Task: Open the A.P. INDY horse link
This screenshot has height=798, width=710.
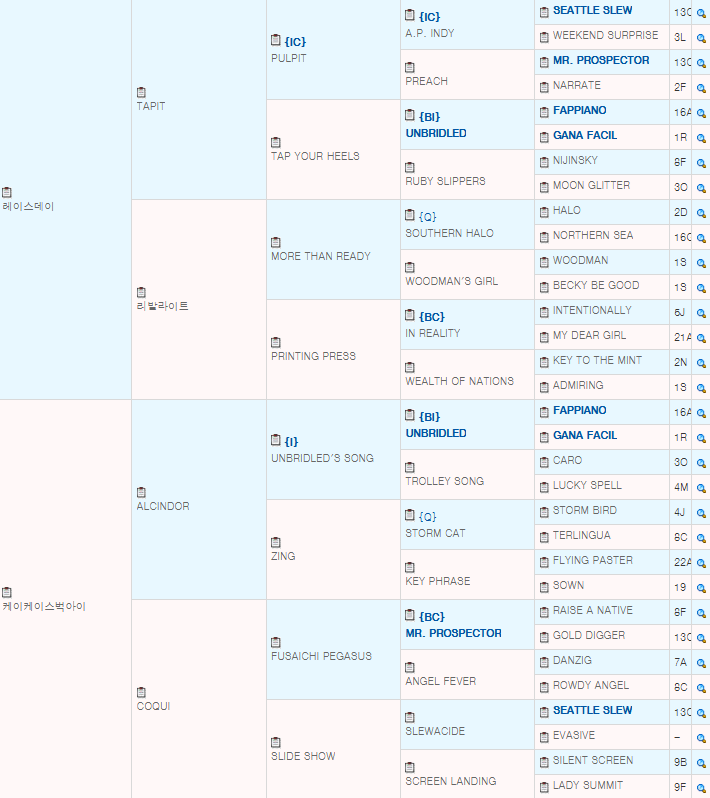Action: click(429, 33)
